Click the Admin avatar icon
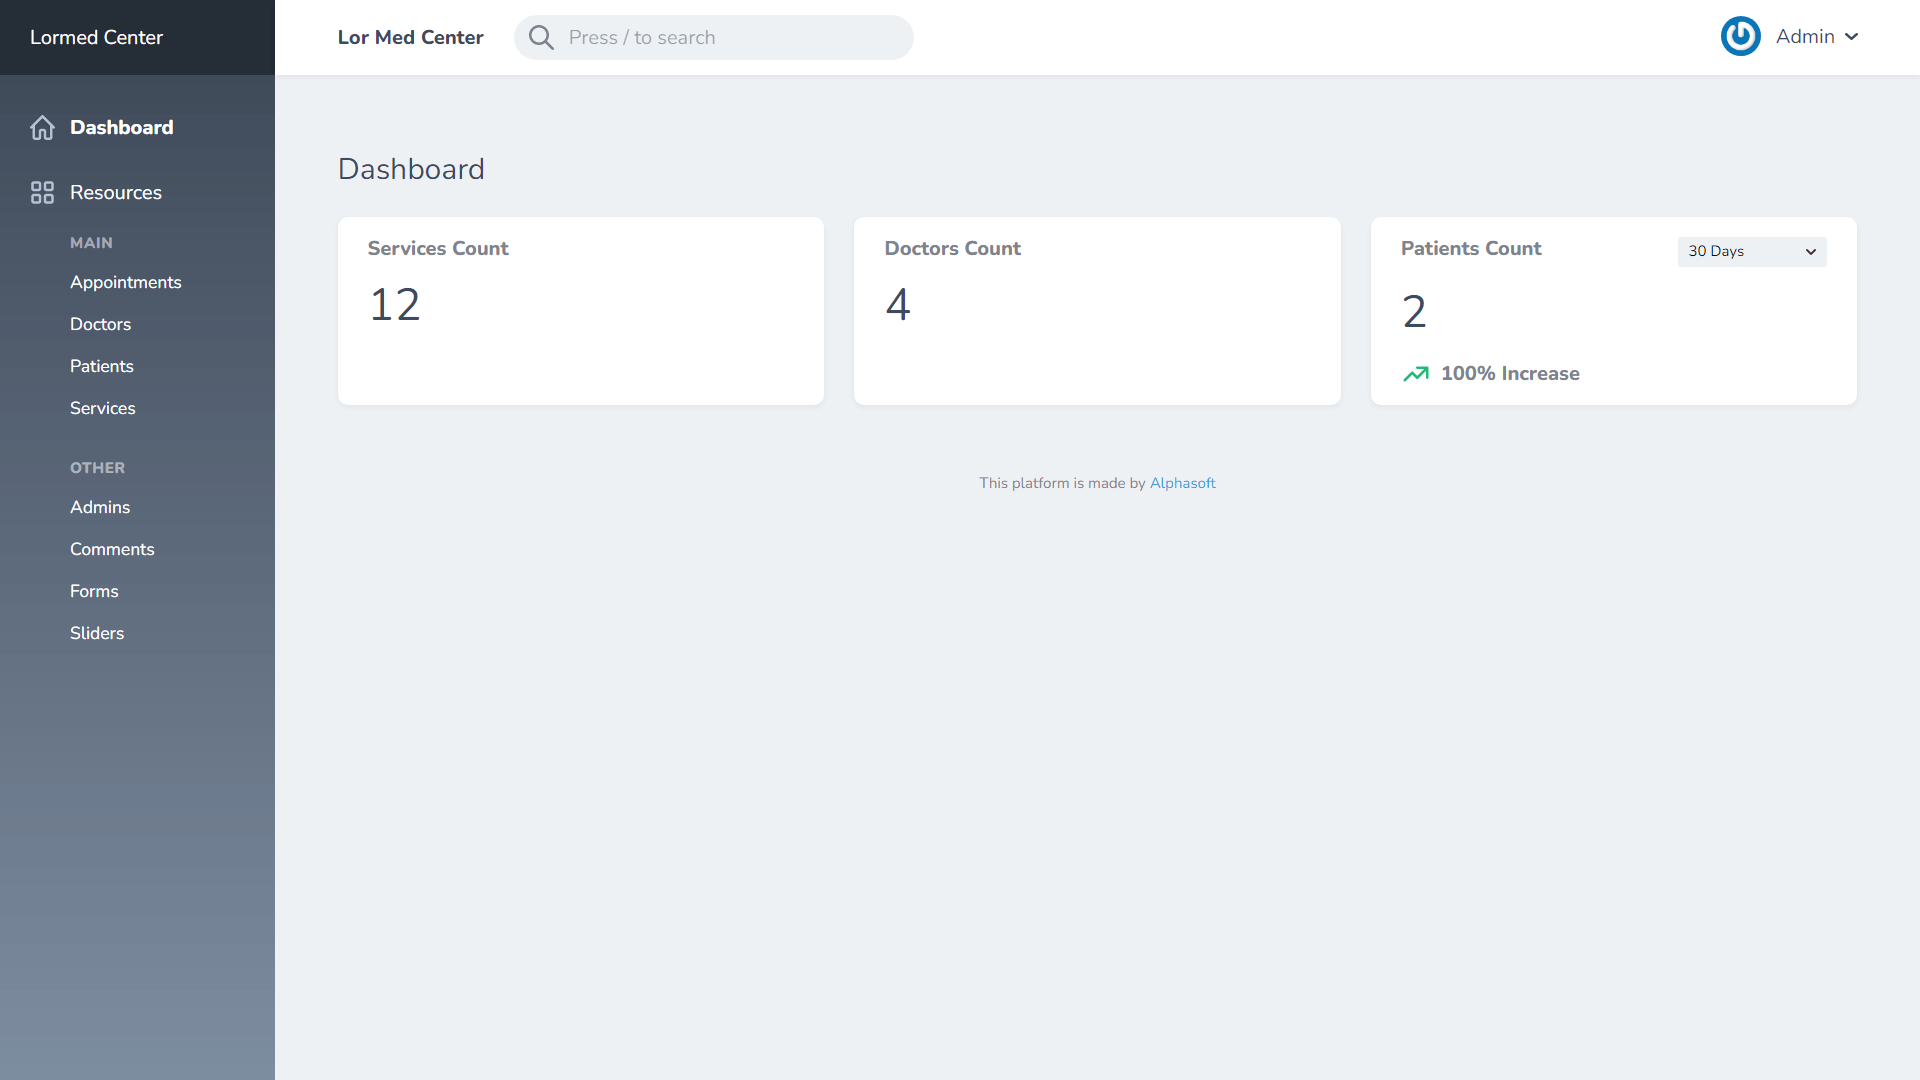This screenshot has width=1920, height=1080. click(x=1740, y=37)
